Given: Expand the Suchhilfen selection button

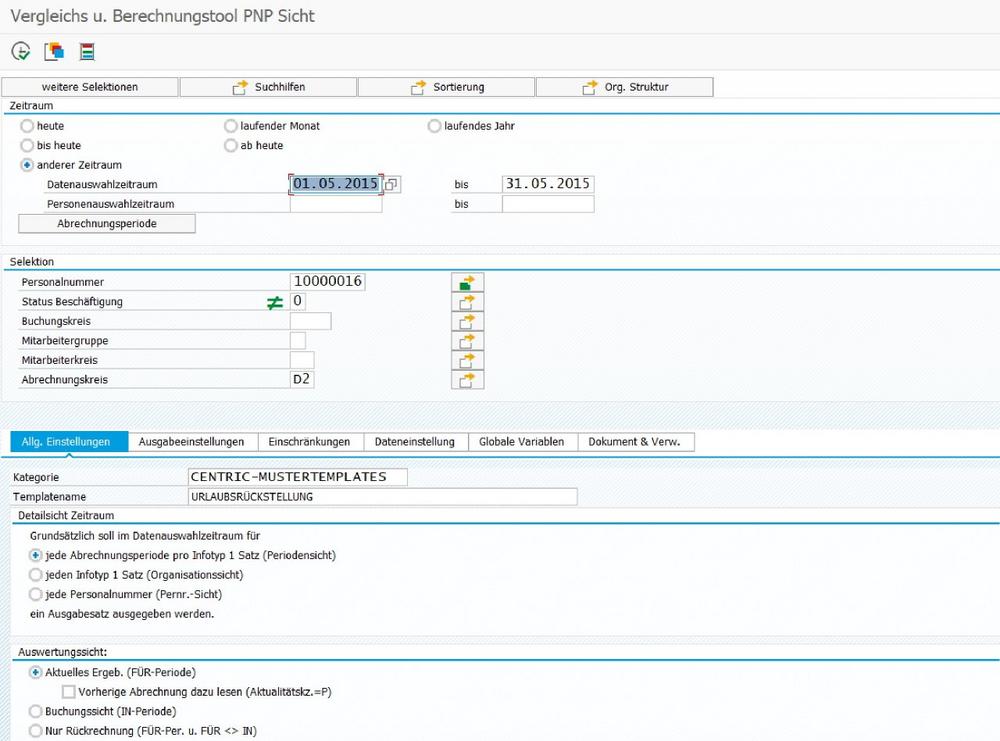Looking at the screenshot, I should click(268, 87).
